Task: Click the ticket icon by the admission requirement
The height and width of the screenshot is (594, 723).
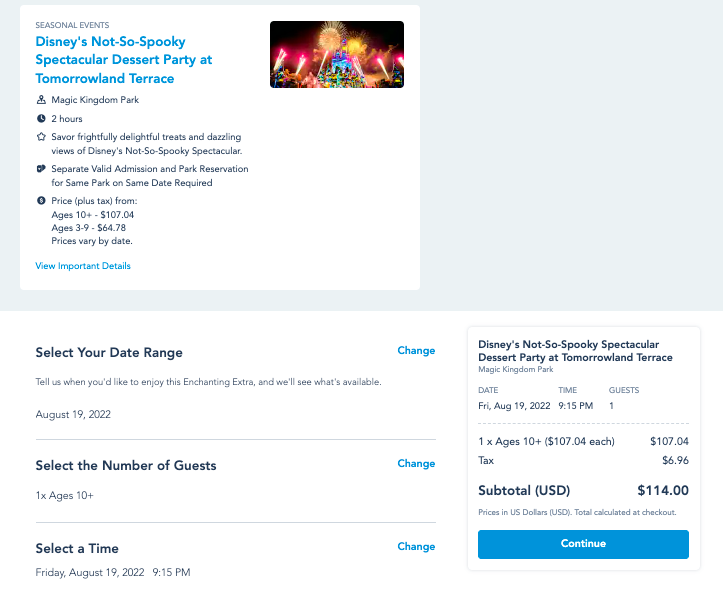Action: pos(41,169)
